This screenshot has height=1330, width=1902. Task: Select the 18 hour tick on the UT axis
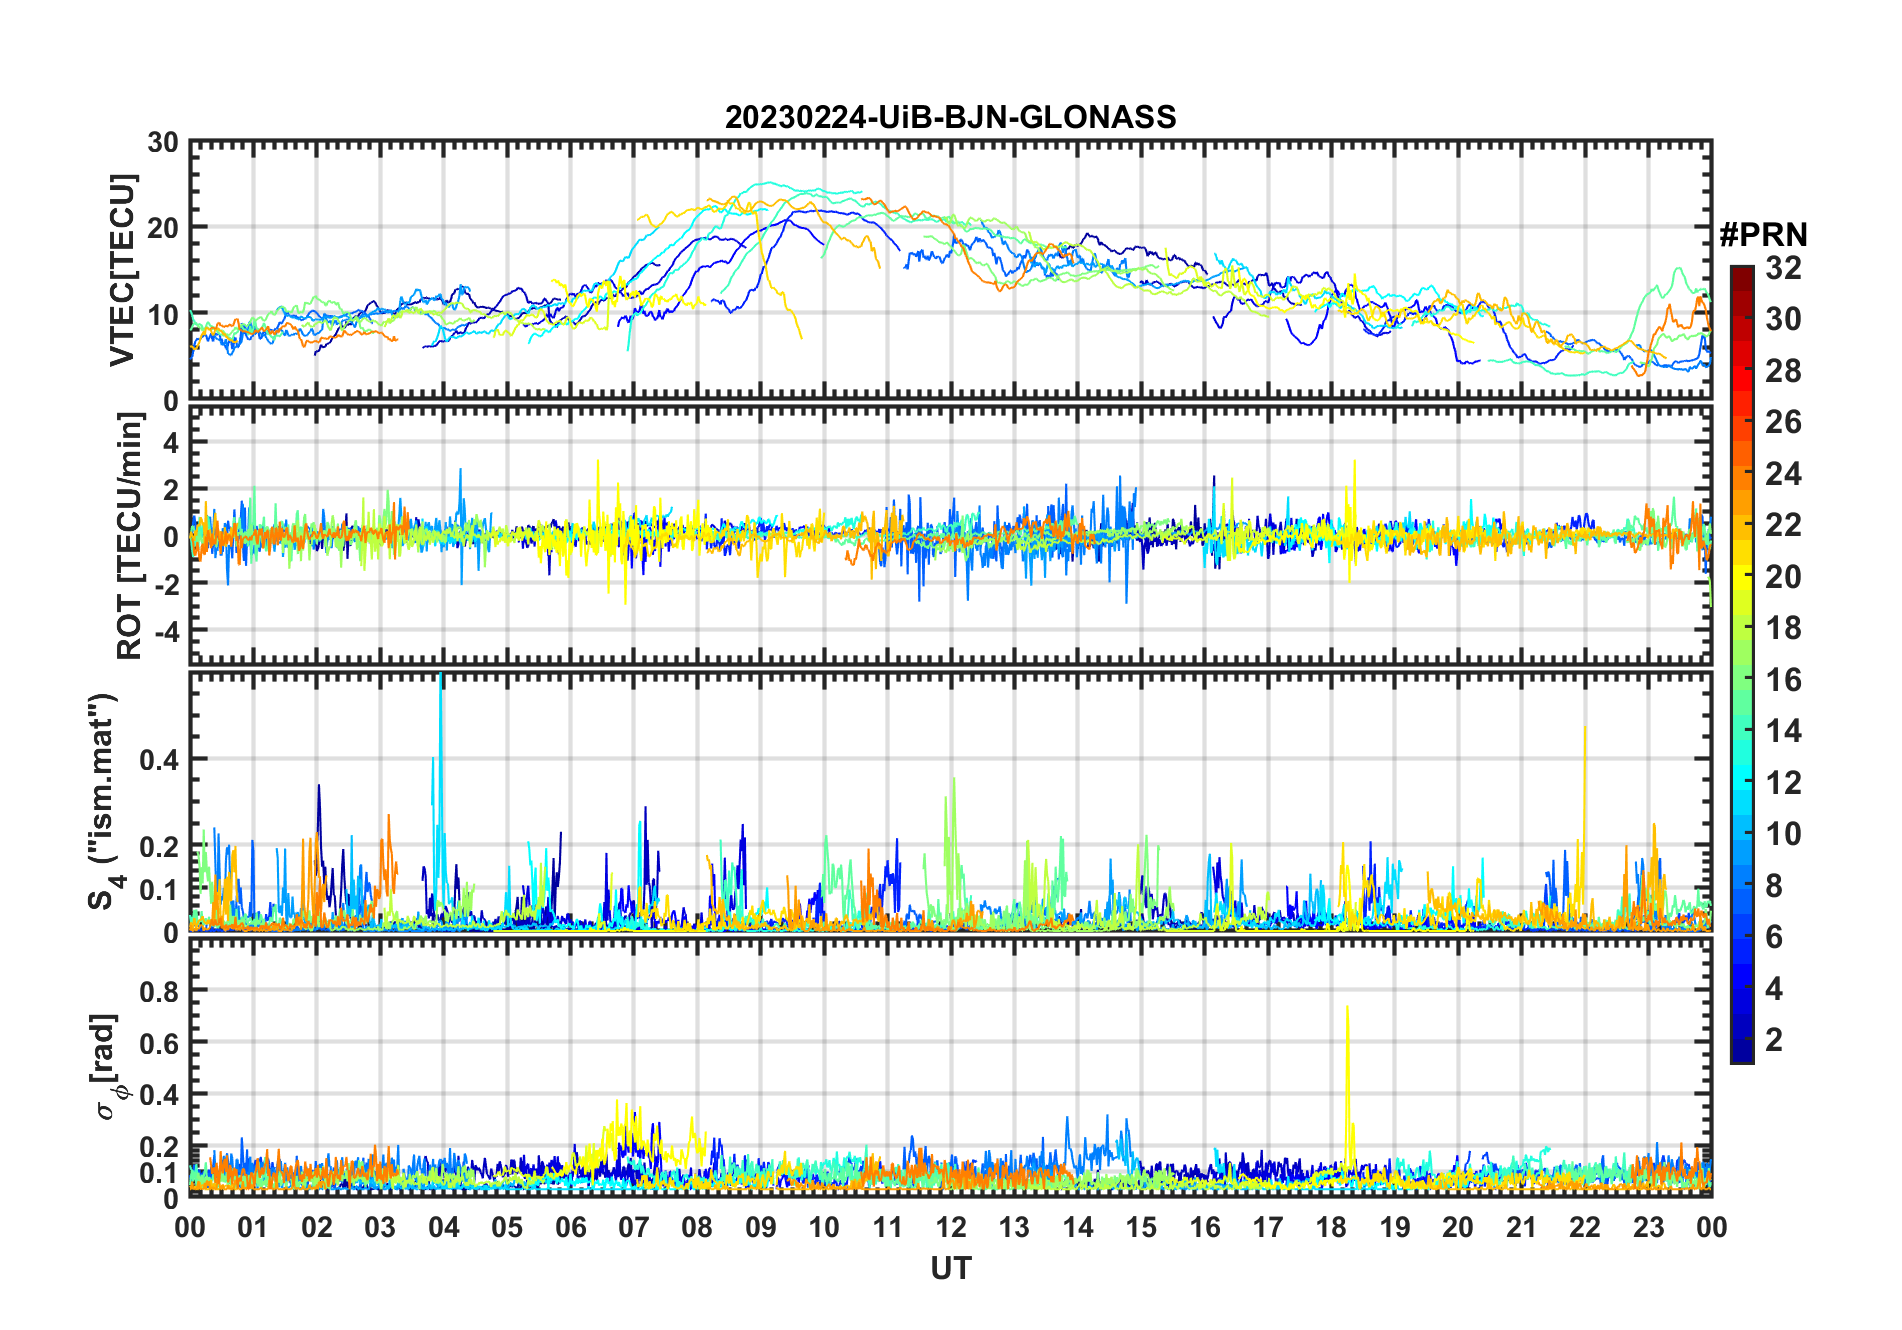pyautogui.click(x=1331, y=1227)
